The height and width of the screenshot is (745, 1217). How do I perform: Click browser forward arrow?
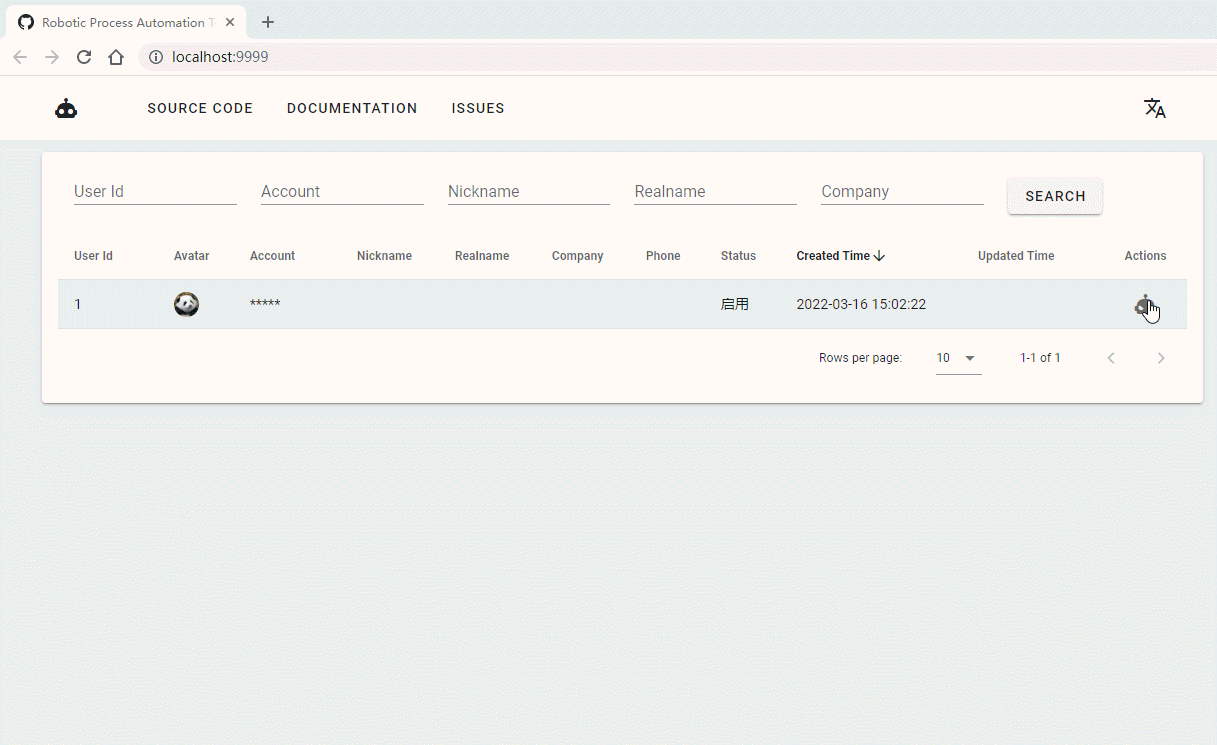click(52, 57)
